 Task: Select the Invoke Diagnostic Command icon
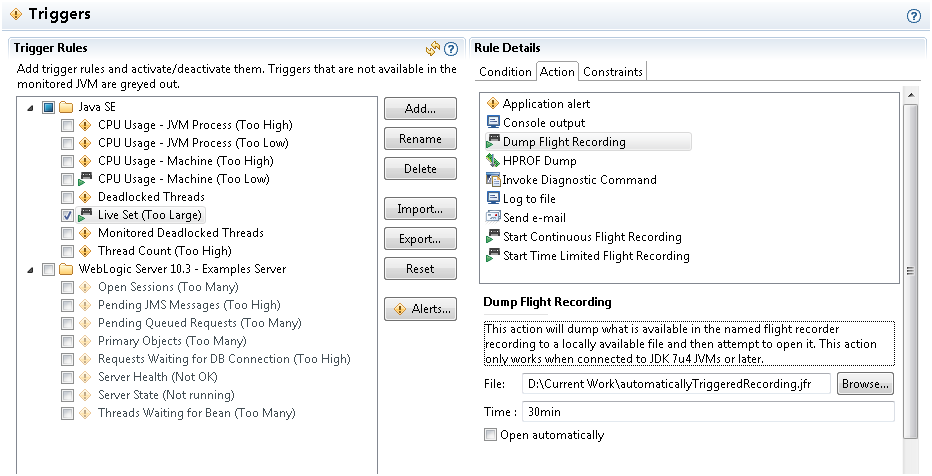click(492, 180)
